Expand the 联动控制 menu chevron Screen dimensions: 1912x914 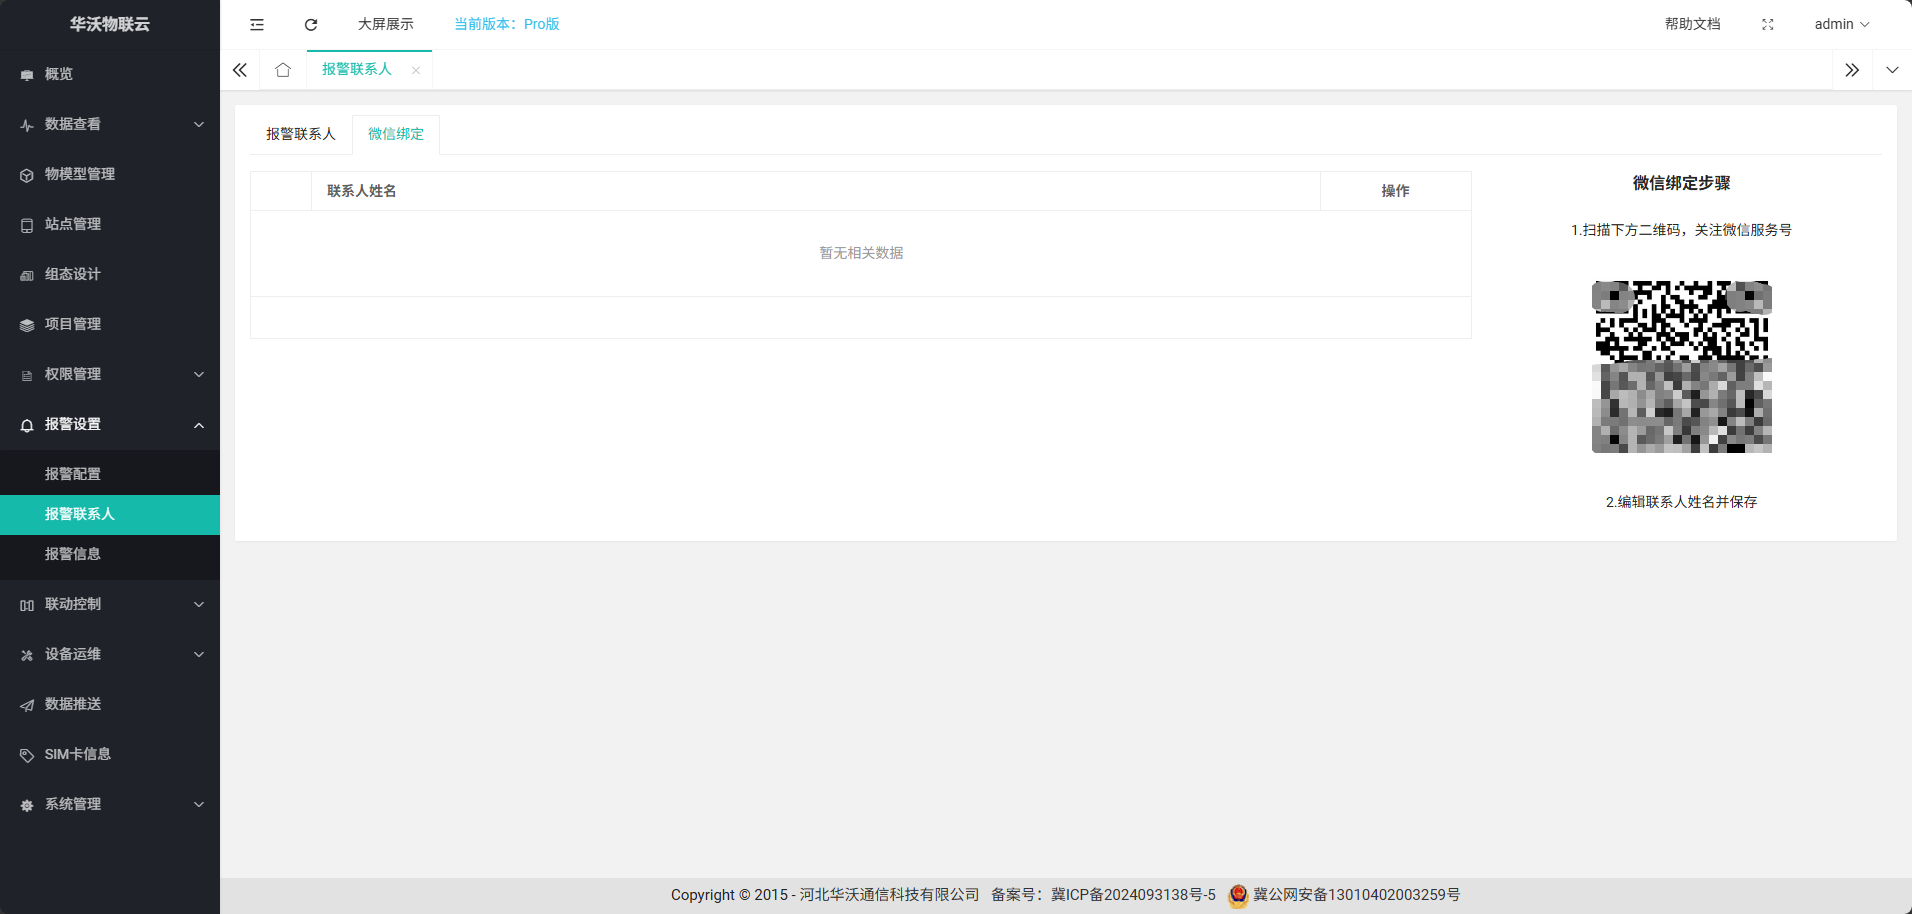199,604
